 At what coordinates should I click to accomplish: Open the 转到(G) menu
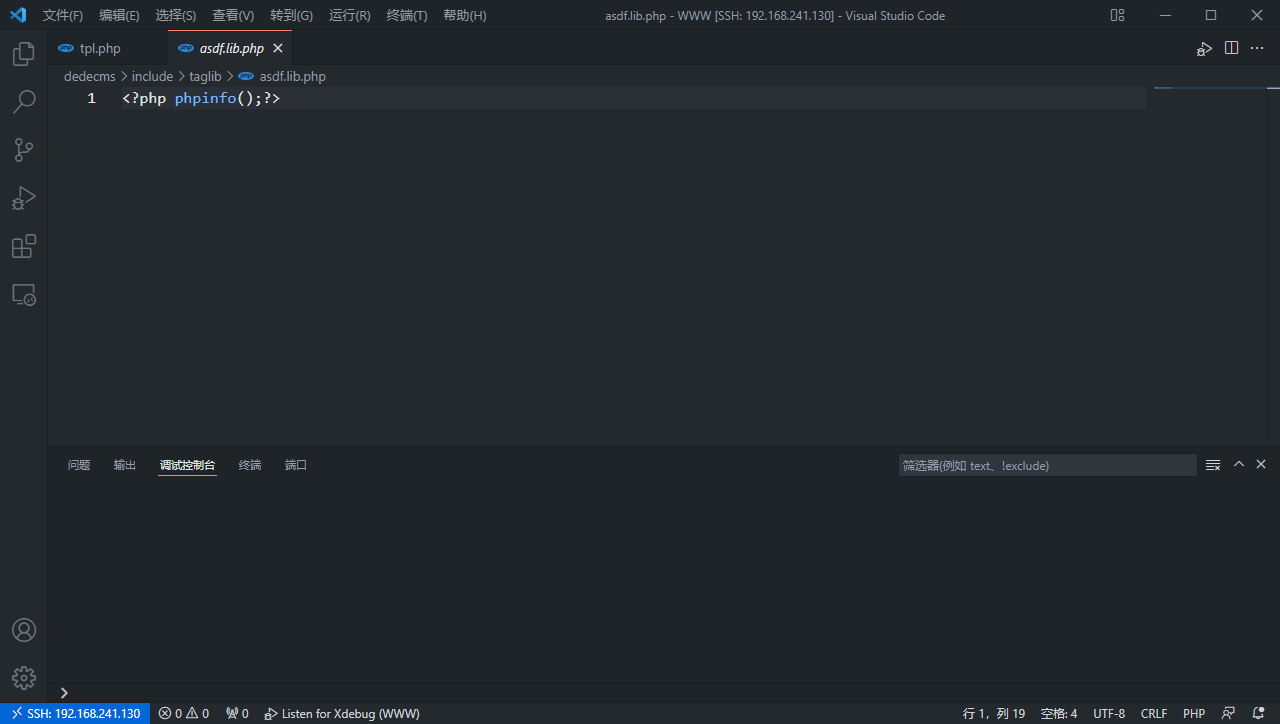tap(292, 15)
